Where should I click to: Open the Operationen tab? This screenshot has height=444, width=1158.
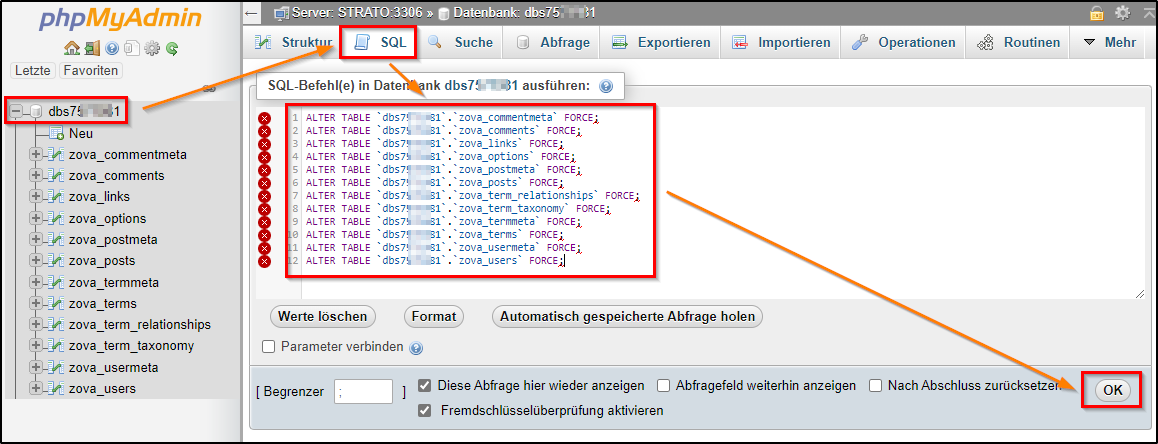[x=903, y=43]
